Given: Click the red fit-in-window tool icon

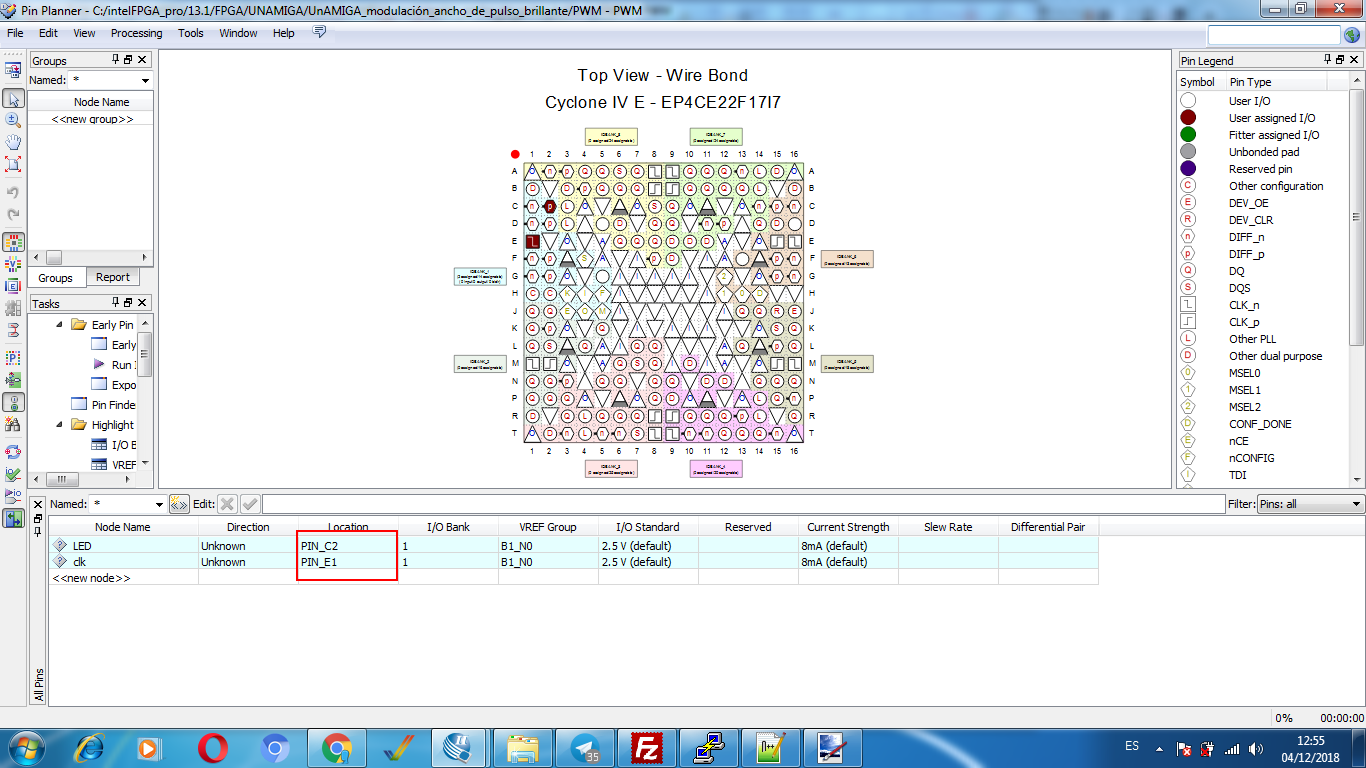Looking at the screenshot, I should (14, 164).
